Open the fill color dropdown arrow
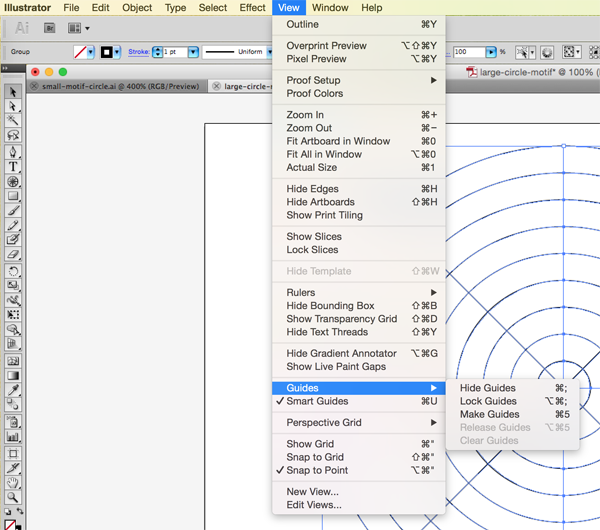This screenshot has width=600, height=530. (91, 52)
